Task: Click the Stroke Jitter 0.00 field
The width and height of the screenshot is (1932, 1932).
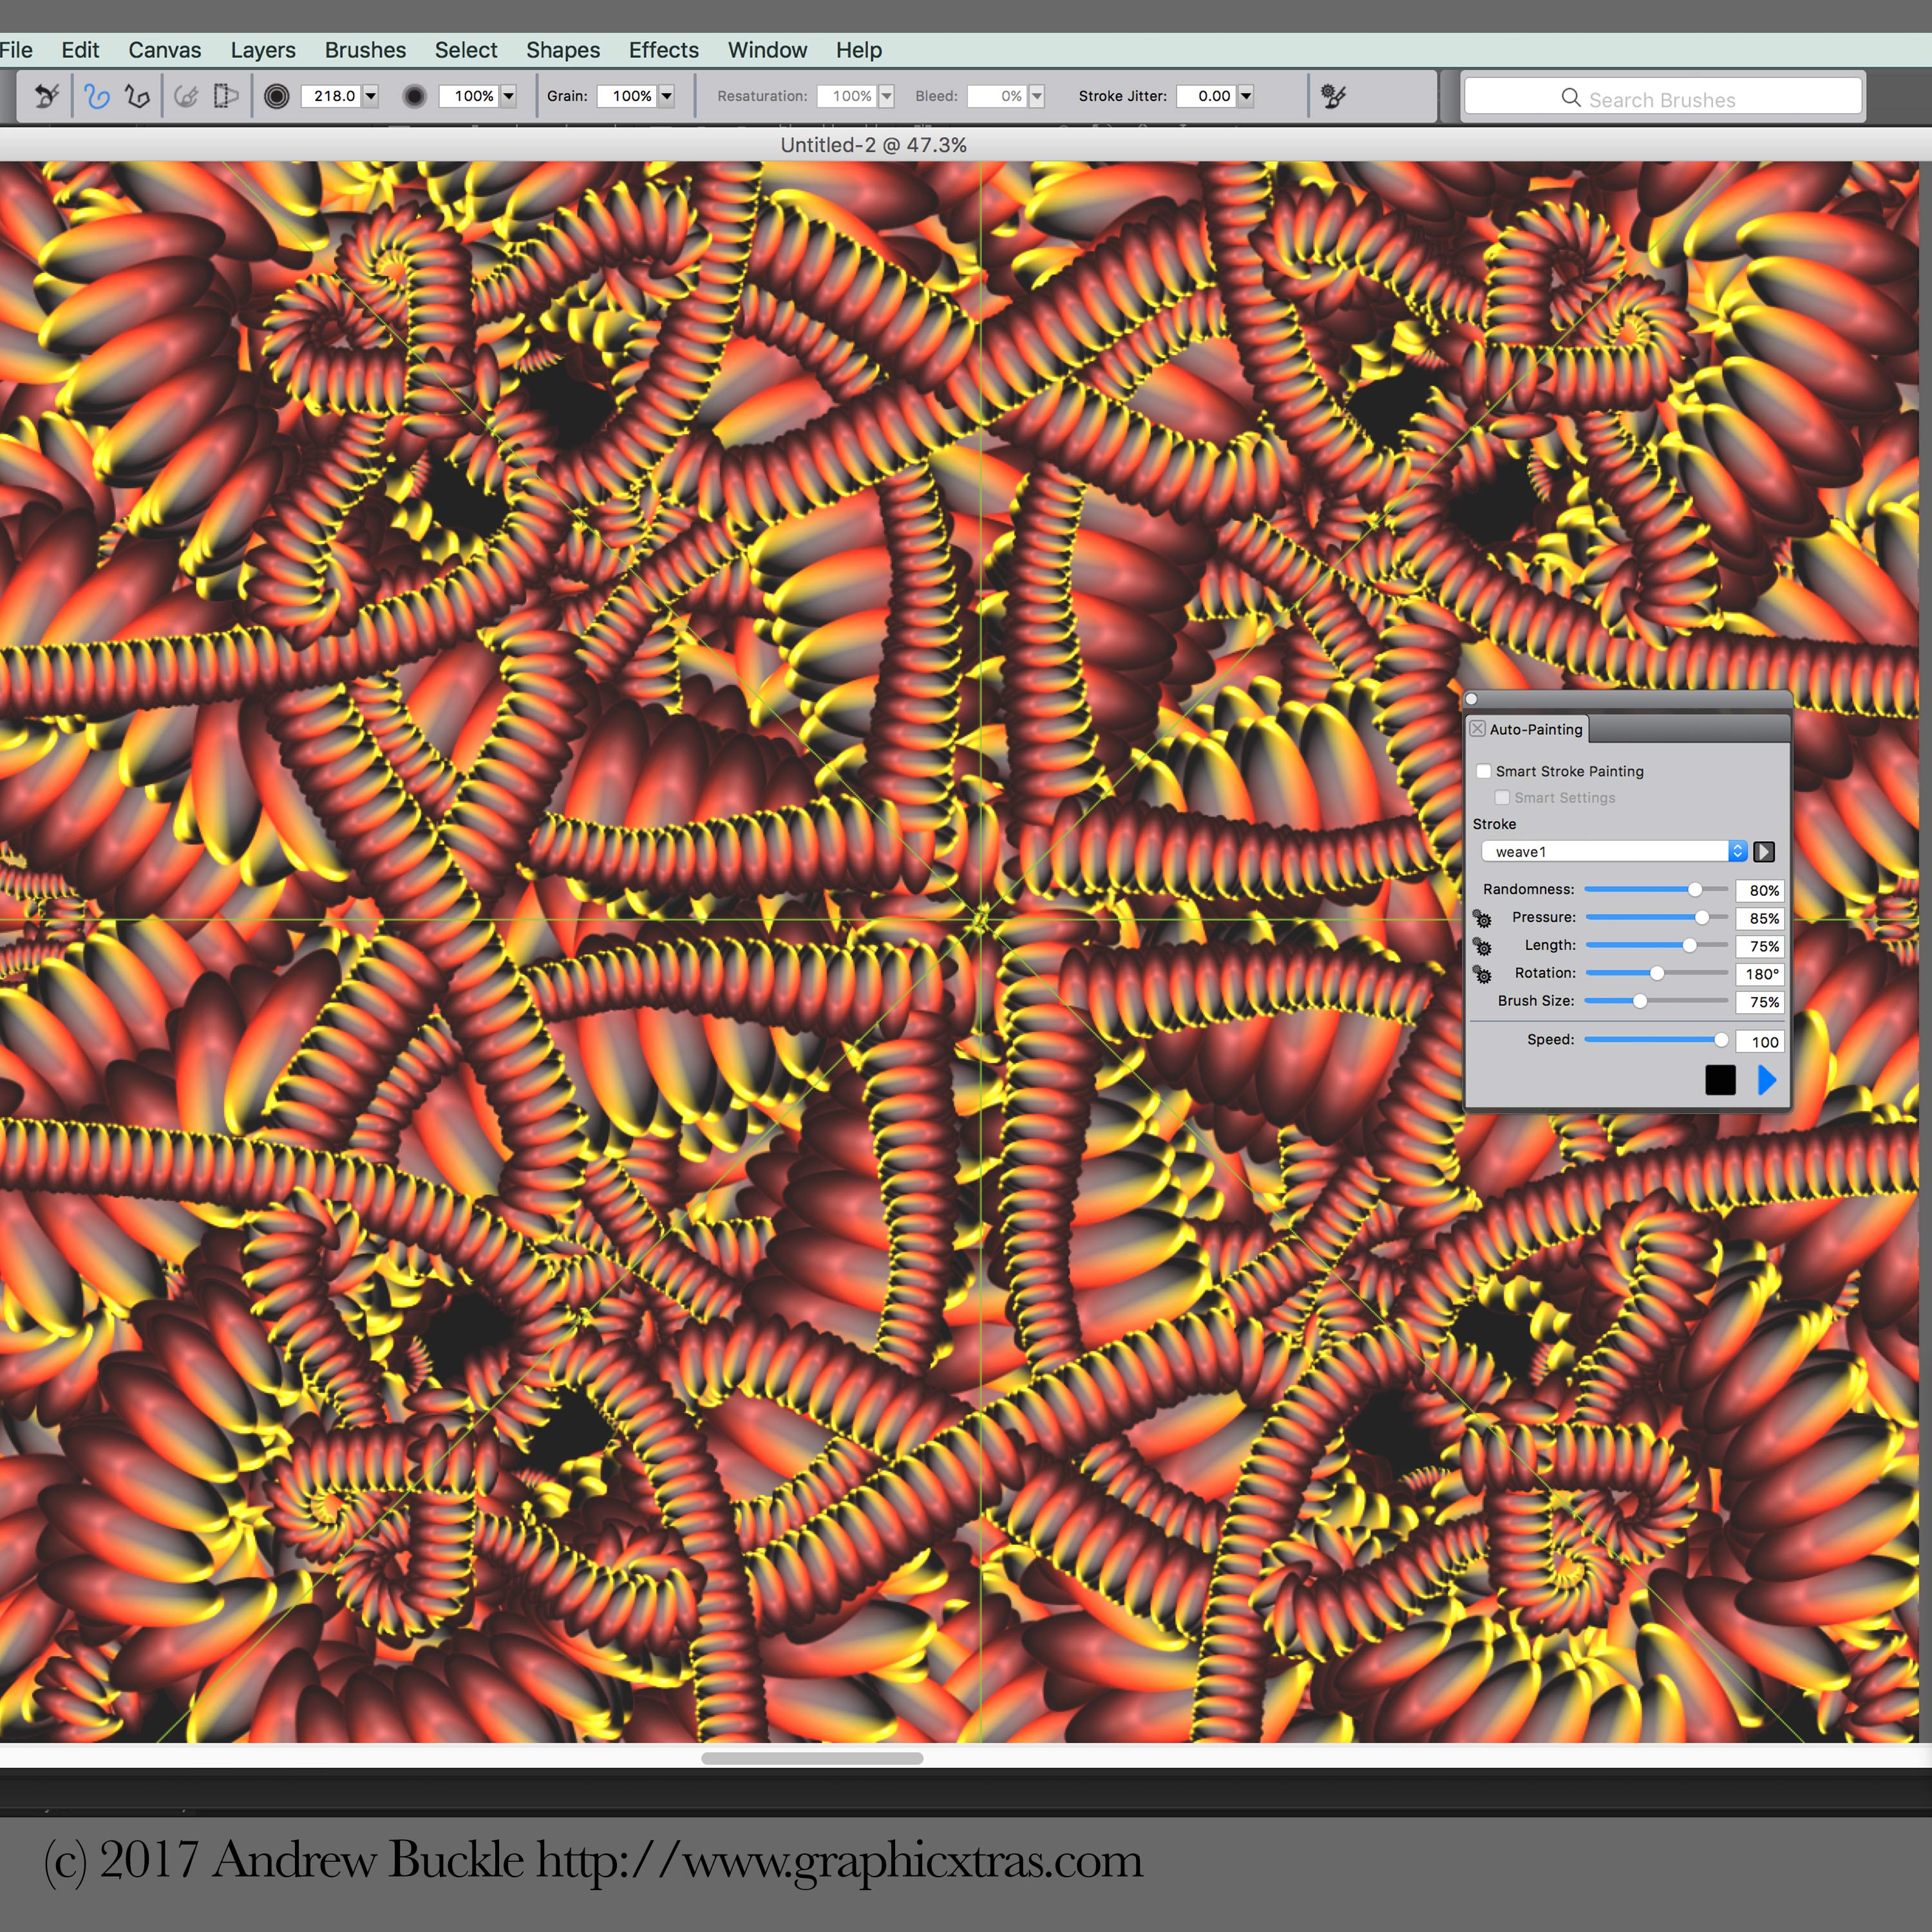Action: [1207, 96]
